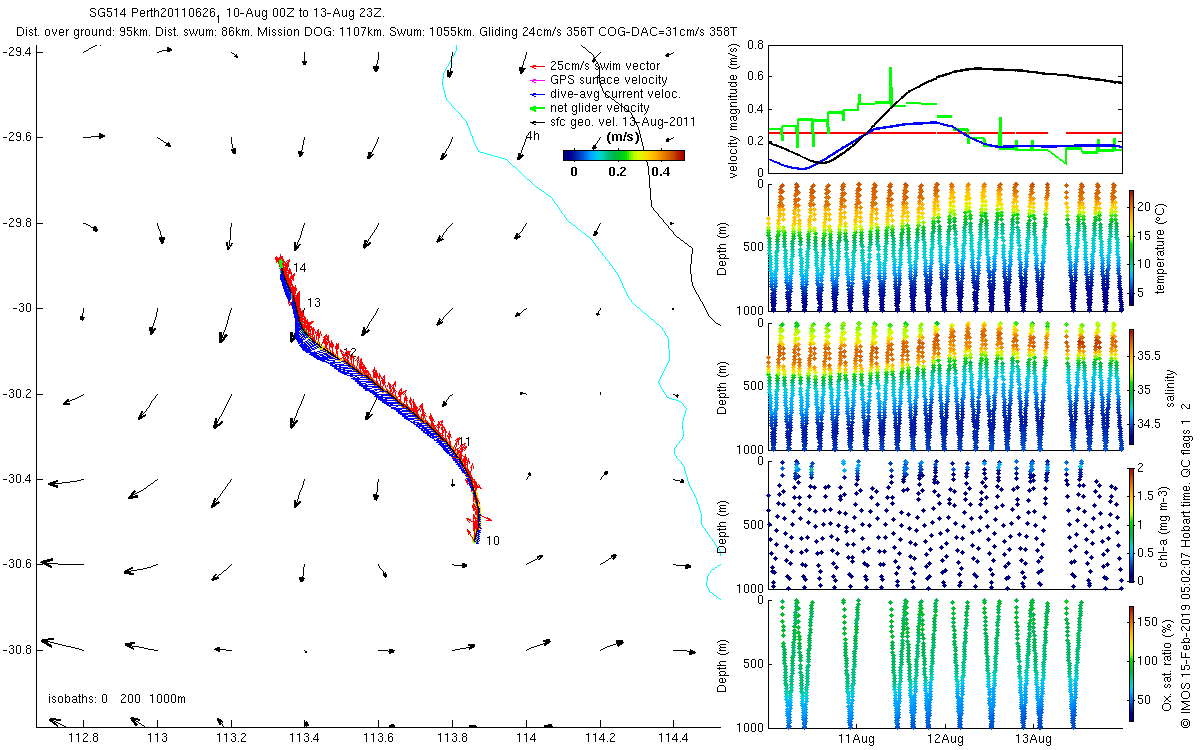Click the temperature colorbar
Image resolution: width=1200 pixels, height=750 pixels.
pyautogui.click(x=1131, y=246)
